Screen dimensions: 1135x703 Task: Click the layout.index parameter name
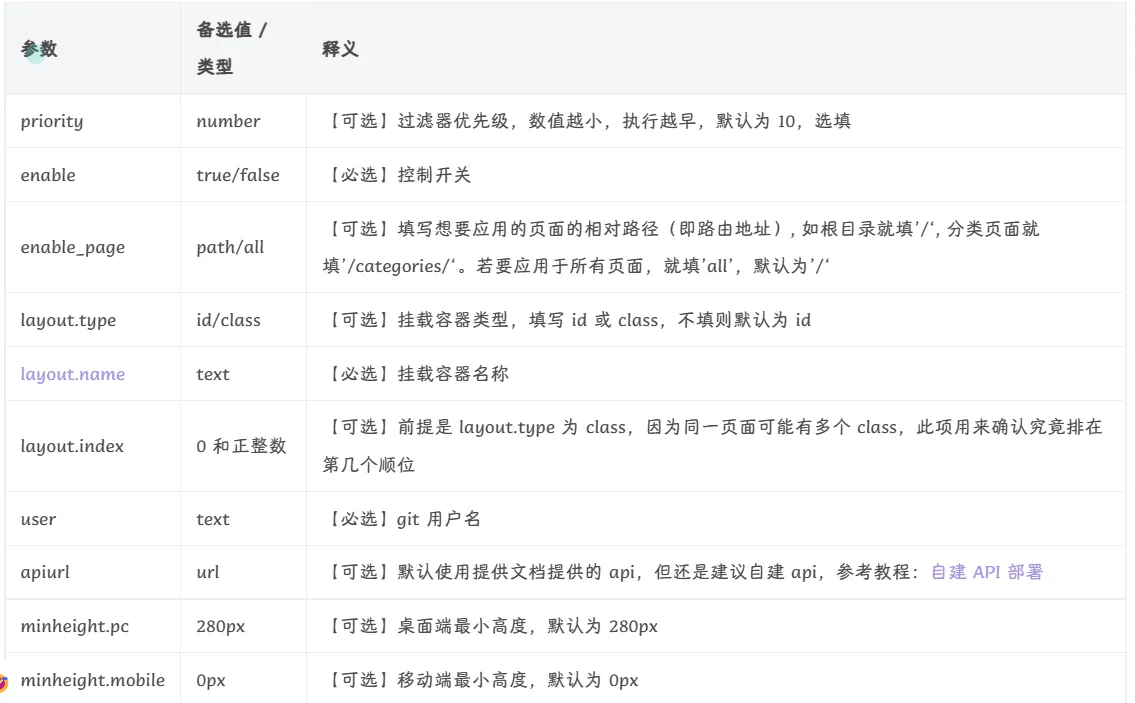tap(72, 446)
